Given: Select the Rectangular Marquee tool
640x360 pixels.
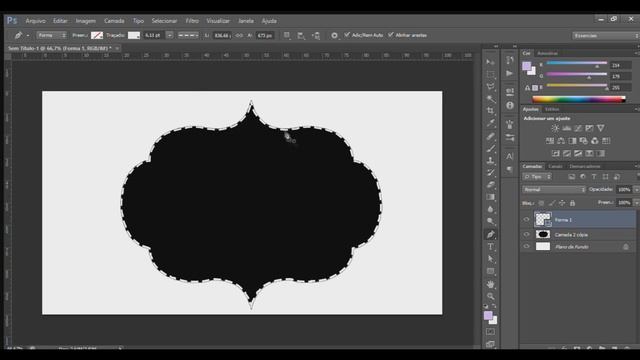Looking at the screenshot, I should click(490, 74).
